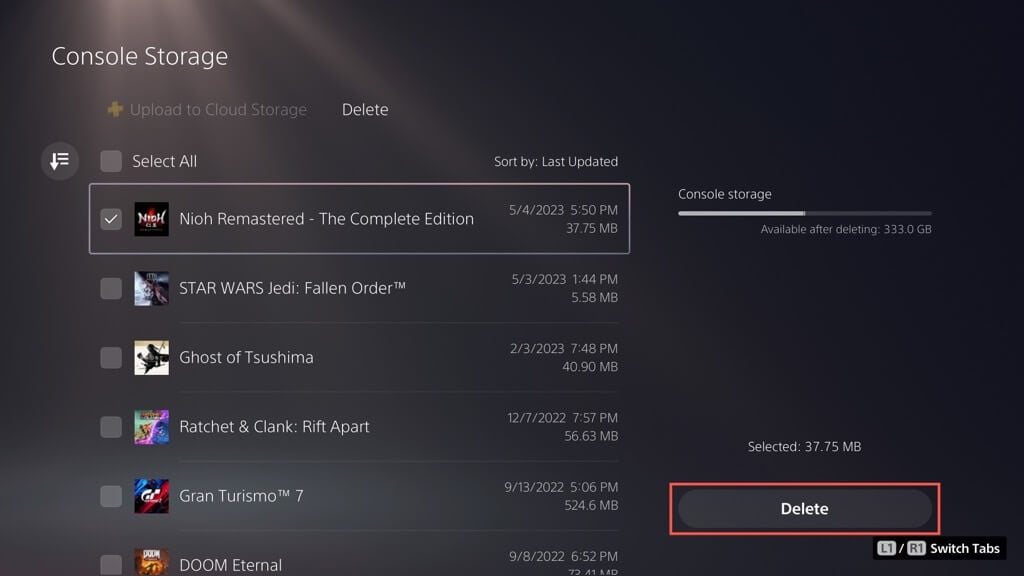Click the Nioh Remastered game thumbnail
The image size is (1024, 576).
[x=151, y=219]
